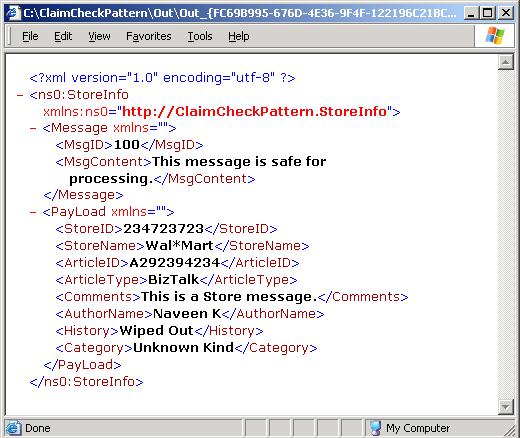Click the My Computer zone icon
The height and width of the screenshot is (438, 520).
pos(376,428)
